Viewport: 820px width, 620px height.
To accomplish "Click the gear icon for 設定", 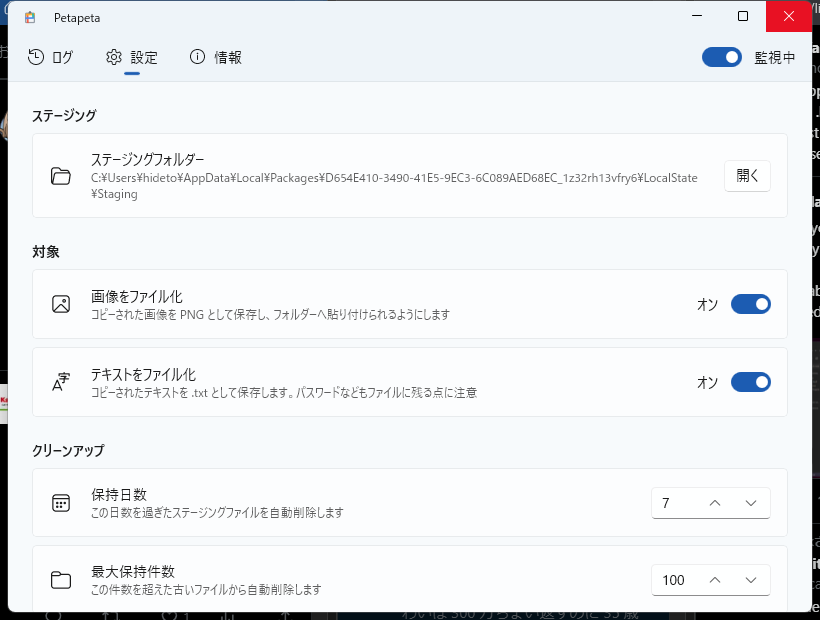I will click(113, 57).
